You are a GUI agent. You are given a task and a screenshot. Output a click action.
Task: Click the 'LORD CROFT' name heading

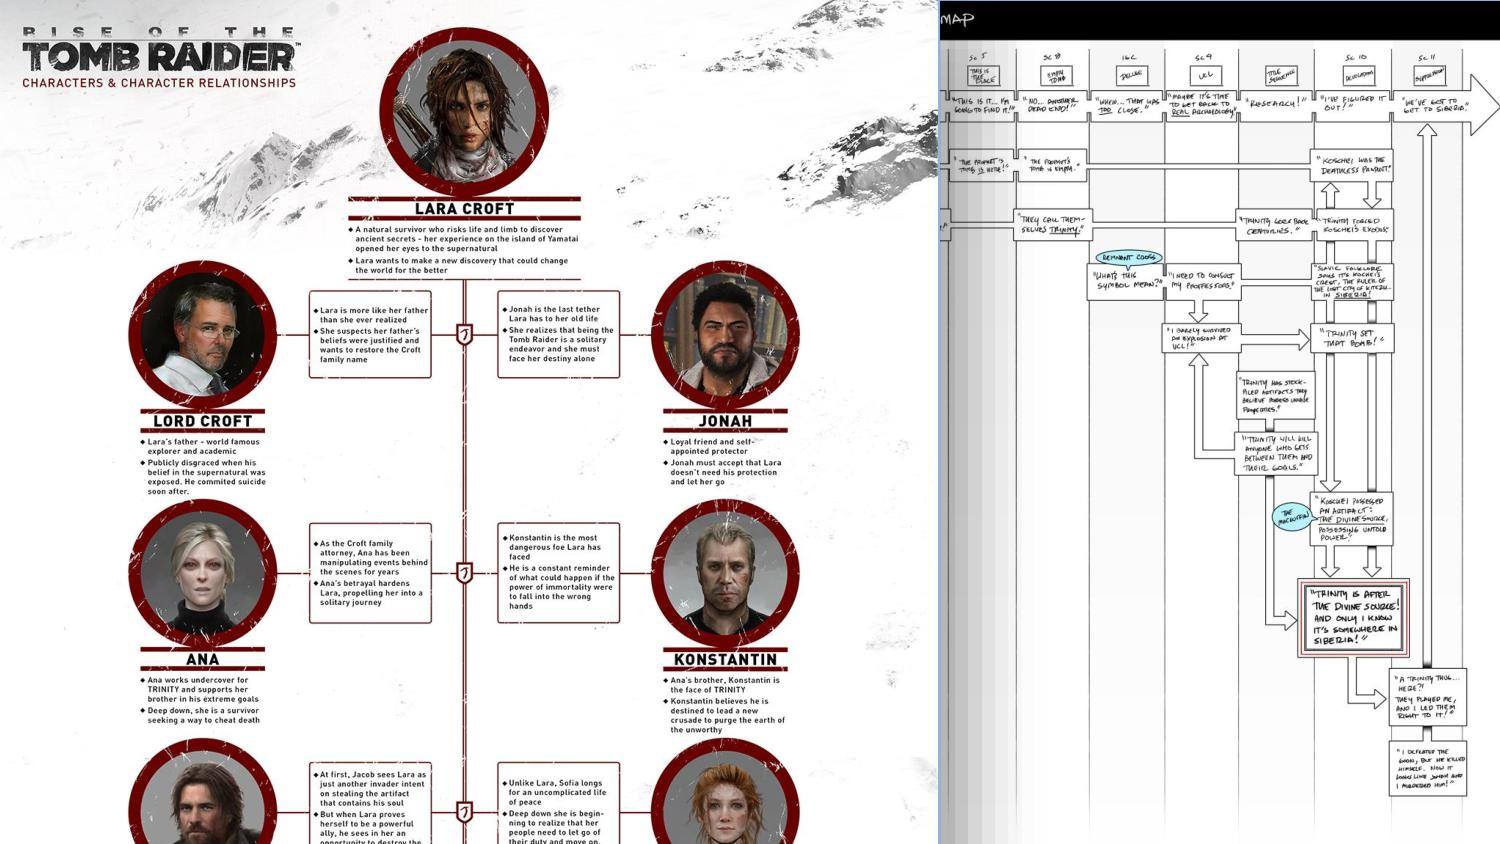pos(202,421)
